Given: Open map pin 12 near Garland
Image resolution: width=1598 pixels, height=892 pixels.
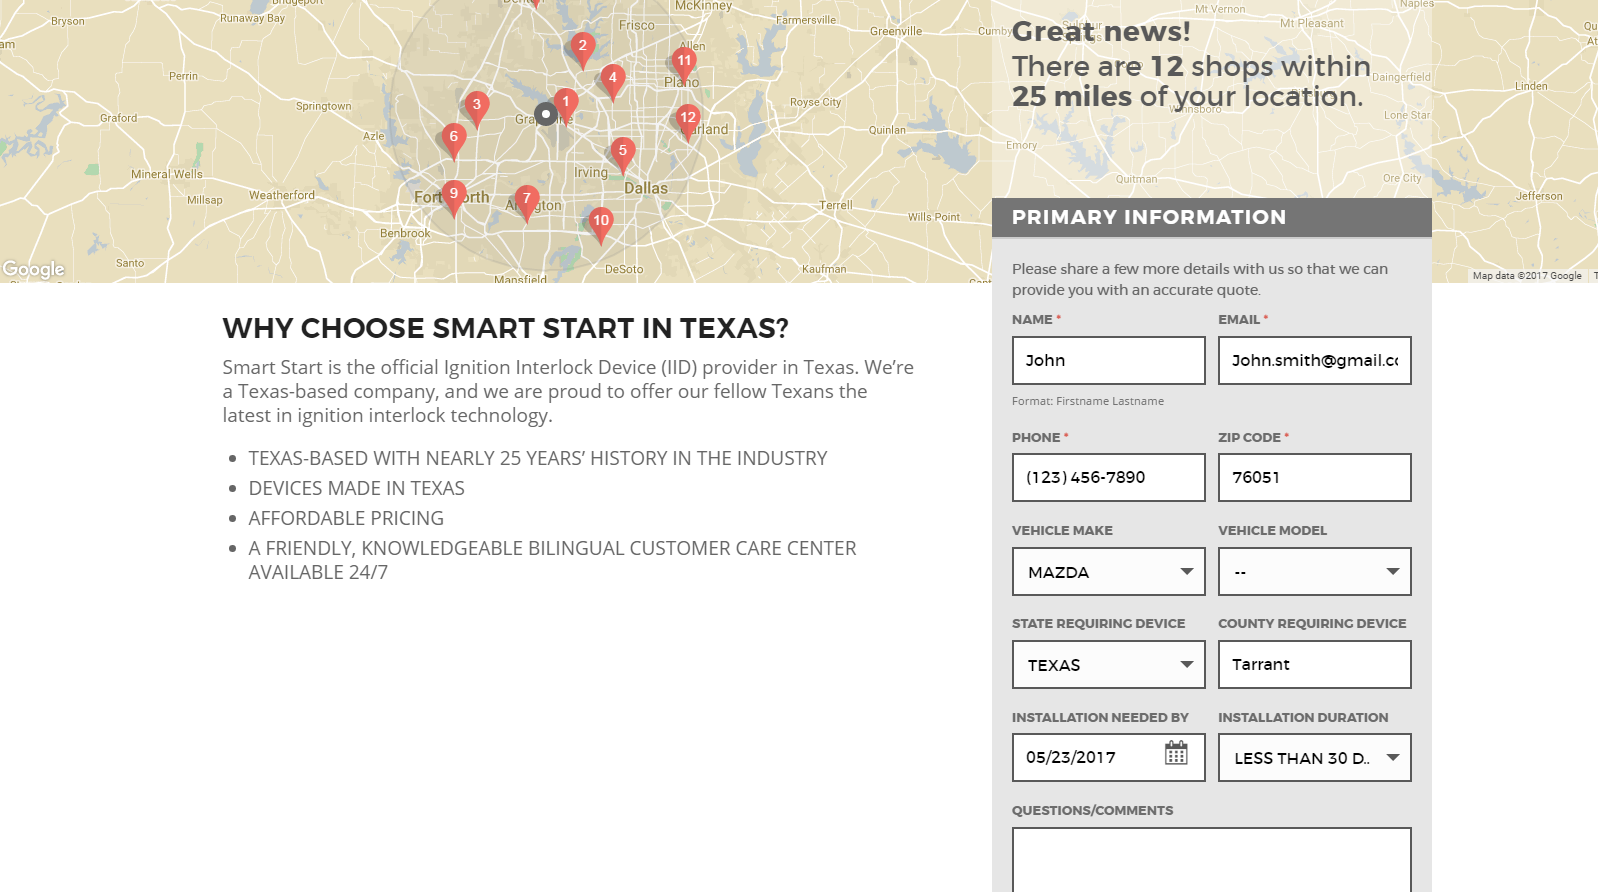Looking at the screenshot, I should 688,119.
